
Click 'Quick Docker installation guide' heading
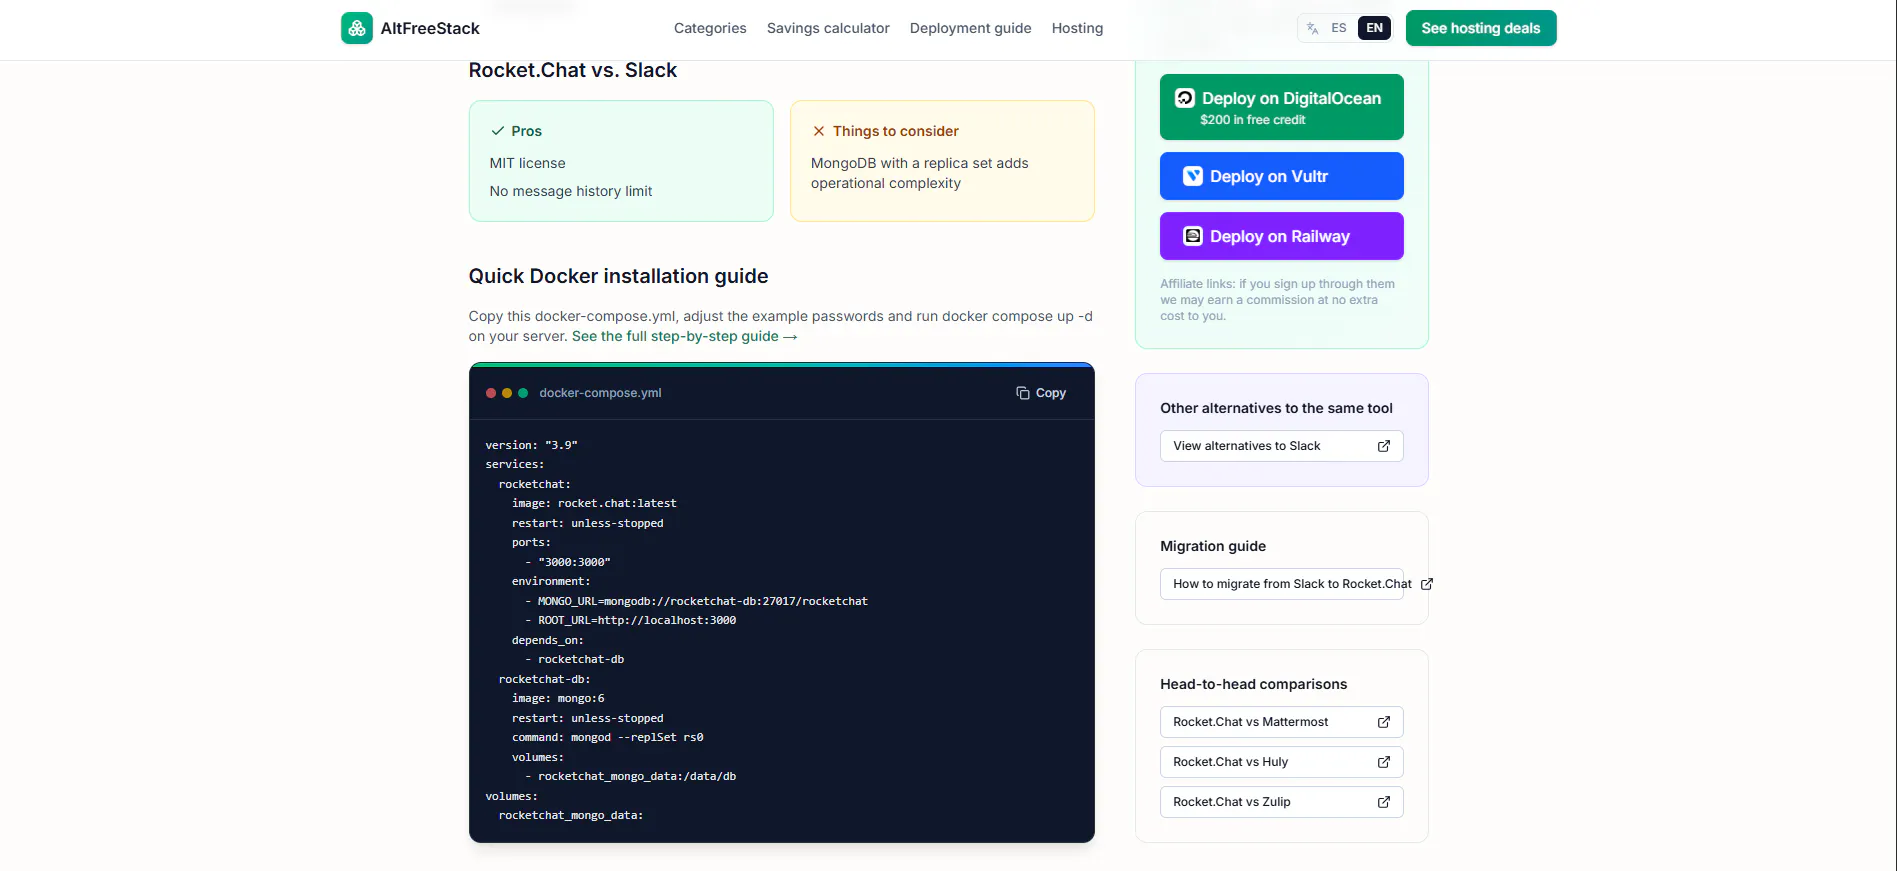(x=619, y=276)
